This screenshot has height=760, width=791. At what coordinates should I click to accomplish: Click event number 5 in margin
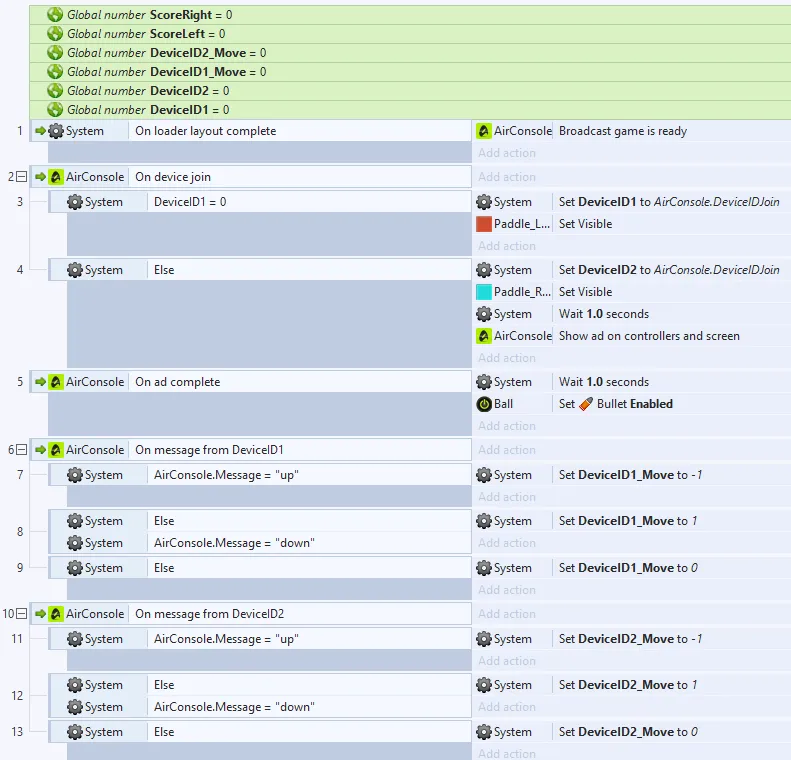[x=20, y=382]
